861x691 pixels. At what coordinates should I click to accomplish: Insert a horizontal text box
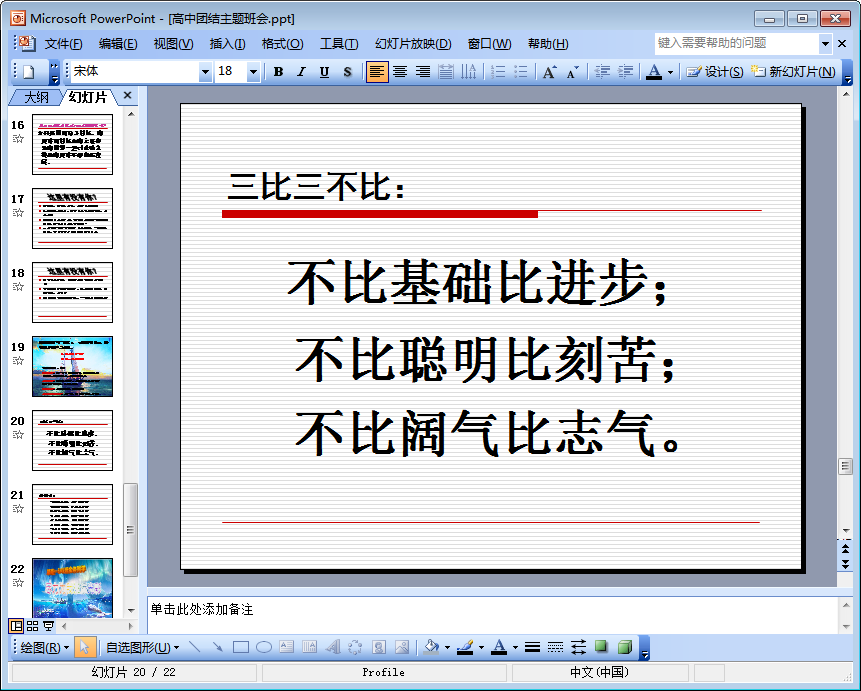coord(287,648)
